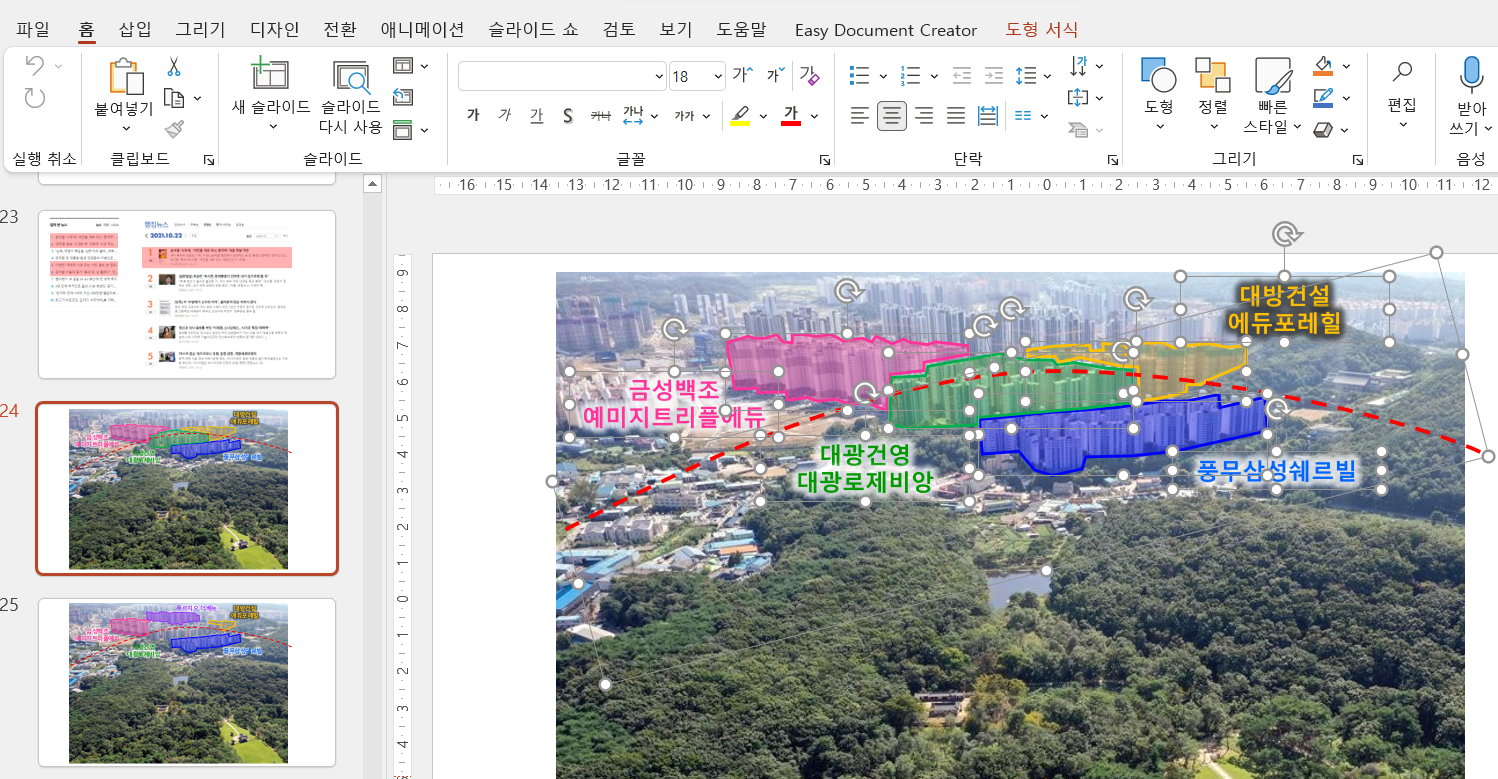This screenshot has width=1498, height=779.
Task: Switch to the 삽입 tab
Action: tap(135, 29)
